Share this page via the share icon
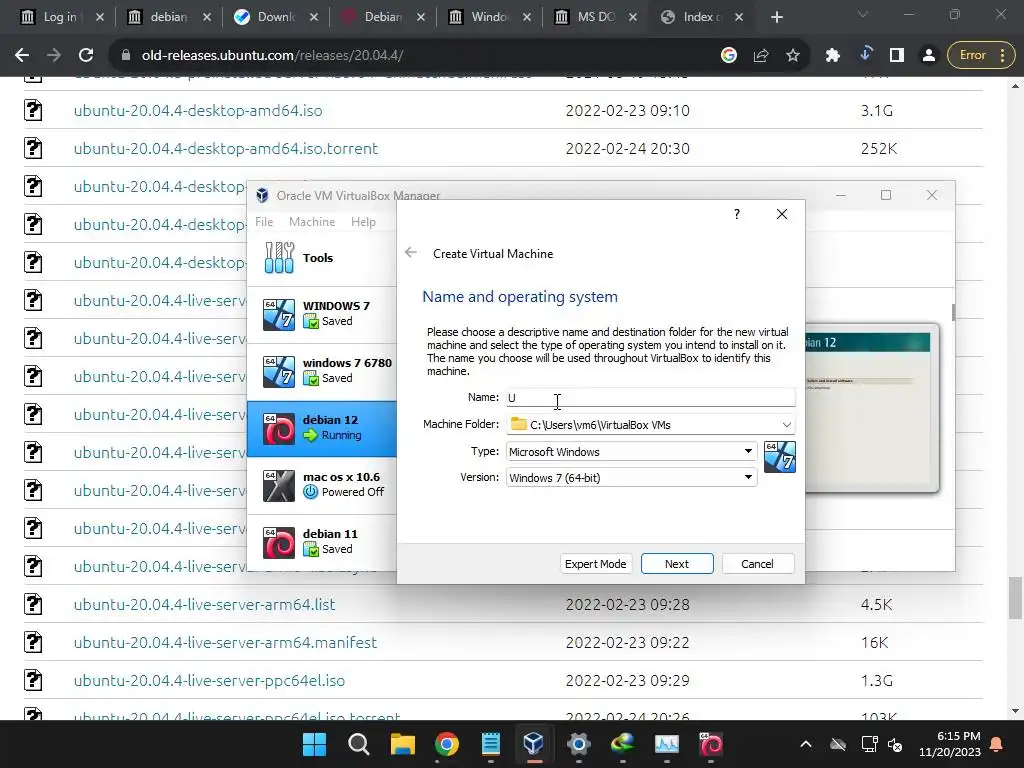The image size is (1024, 768). click(x=761, y=56)
